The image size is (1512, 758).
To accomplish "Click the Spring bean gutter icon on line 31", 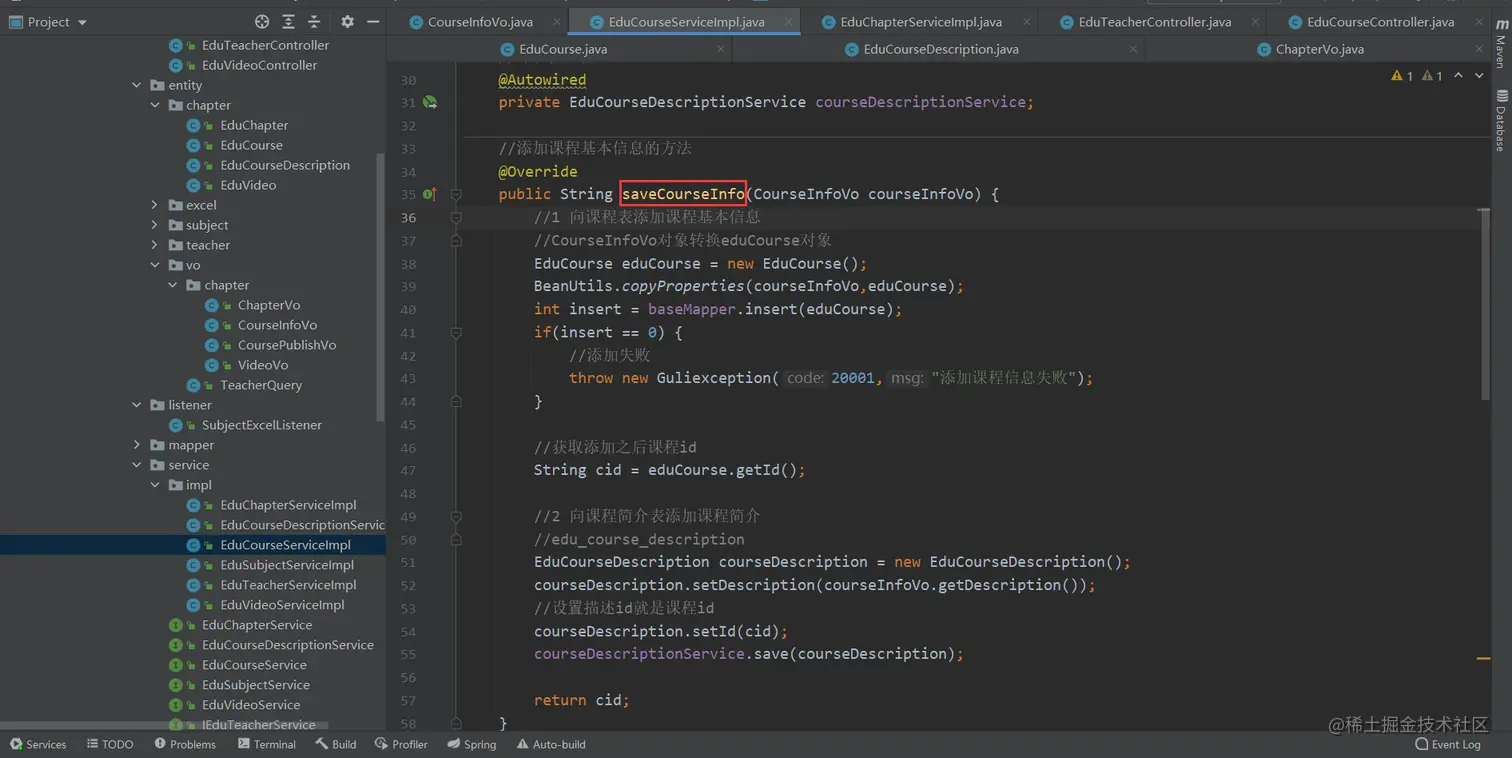I will pos(430,102).
